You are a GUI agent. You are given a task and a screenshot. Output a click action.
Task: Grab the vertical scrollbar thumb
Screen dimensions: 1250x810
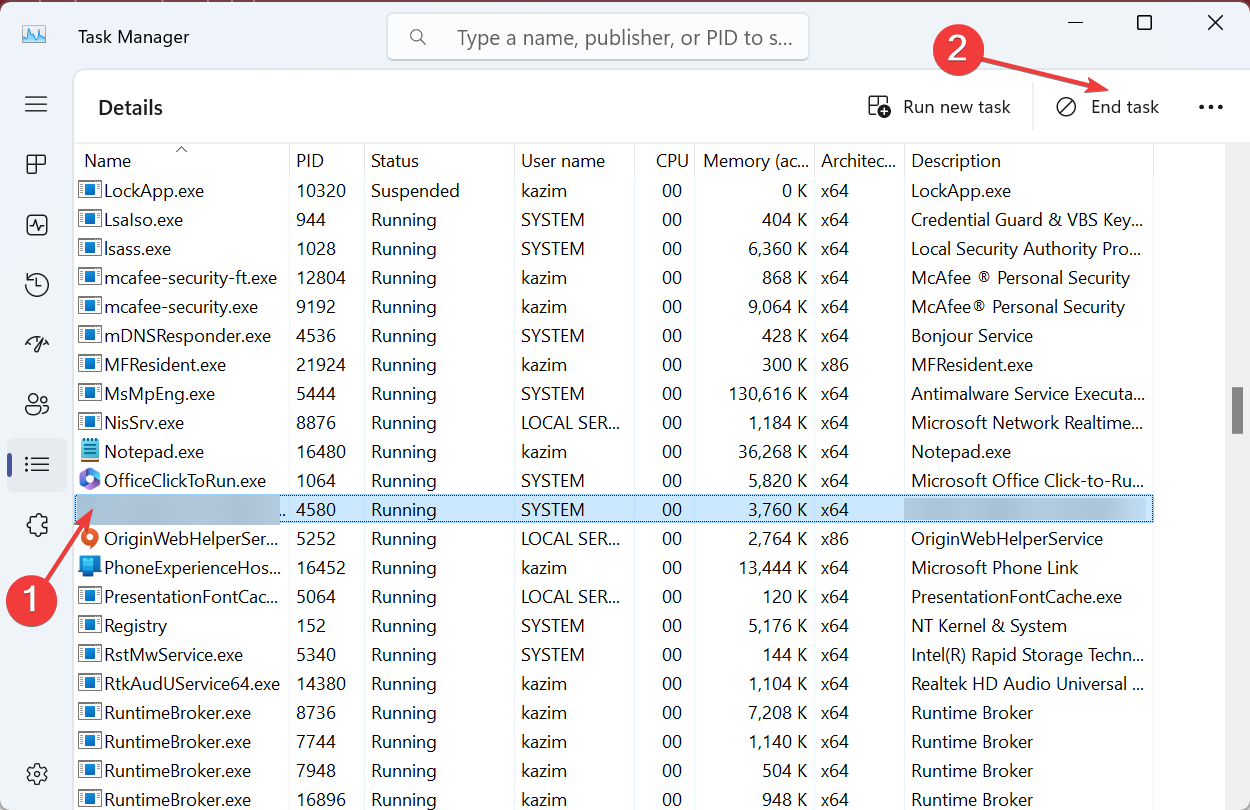coord(1238,410)
